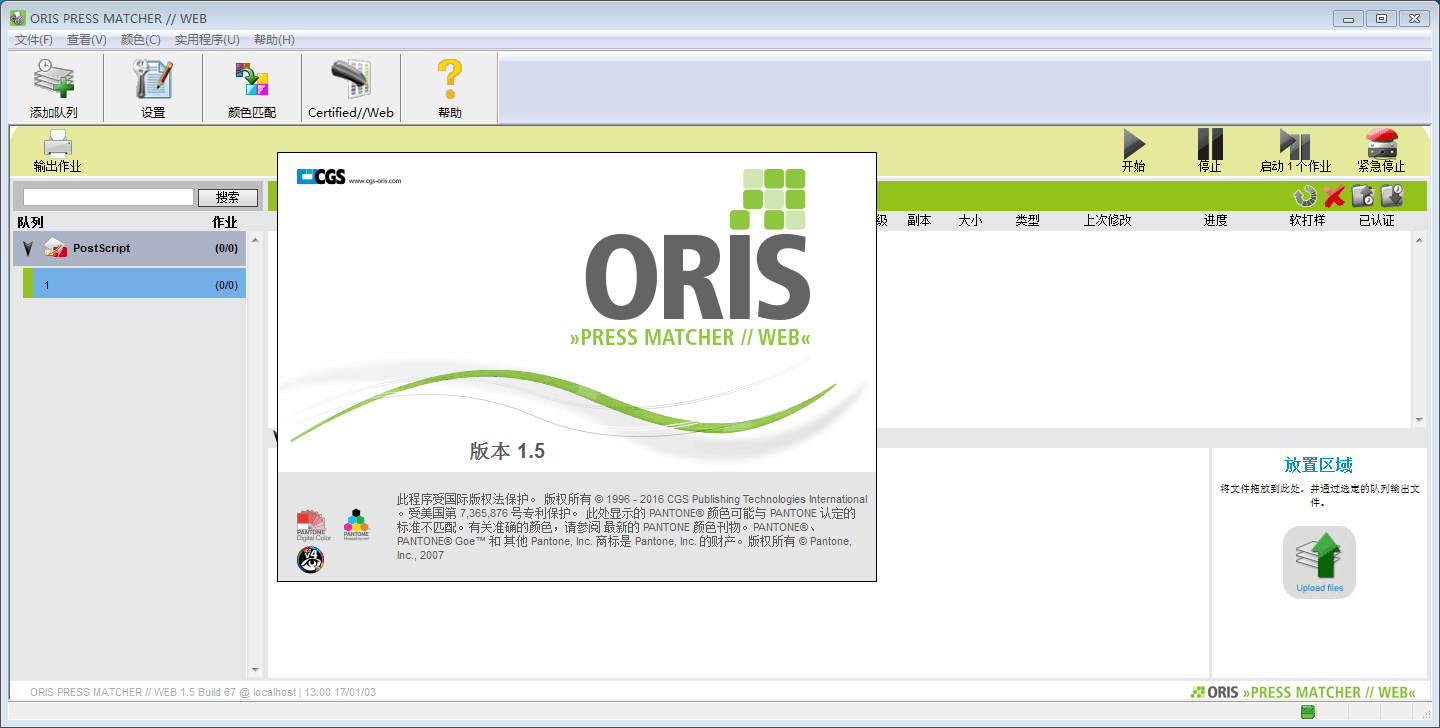Click the green Upload files icon

coord(1319,562)
